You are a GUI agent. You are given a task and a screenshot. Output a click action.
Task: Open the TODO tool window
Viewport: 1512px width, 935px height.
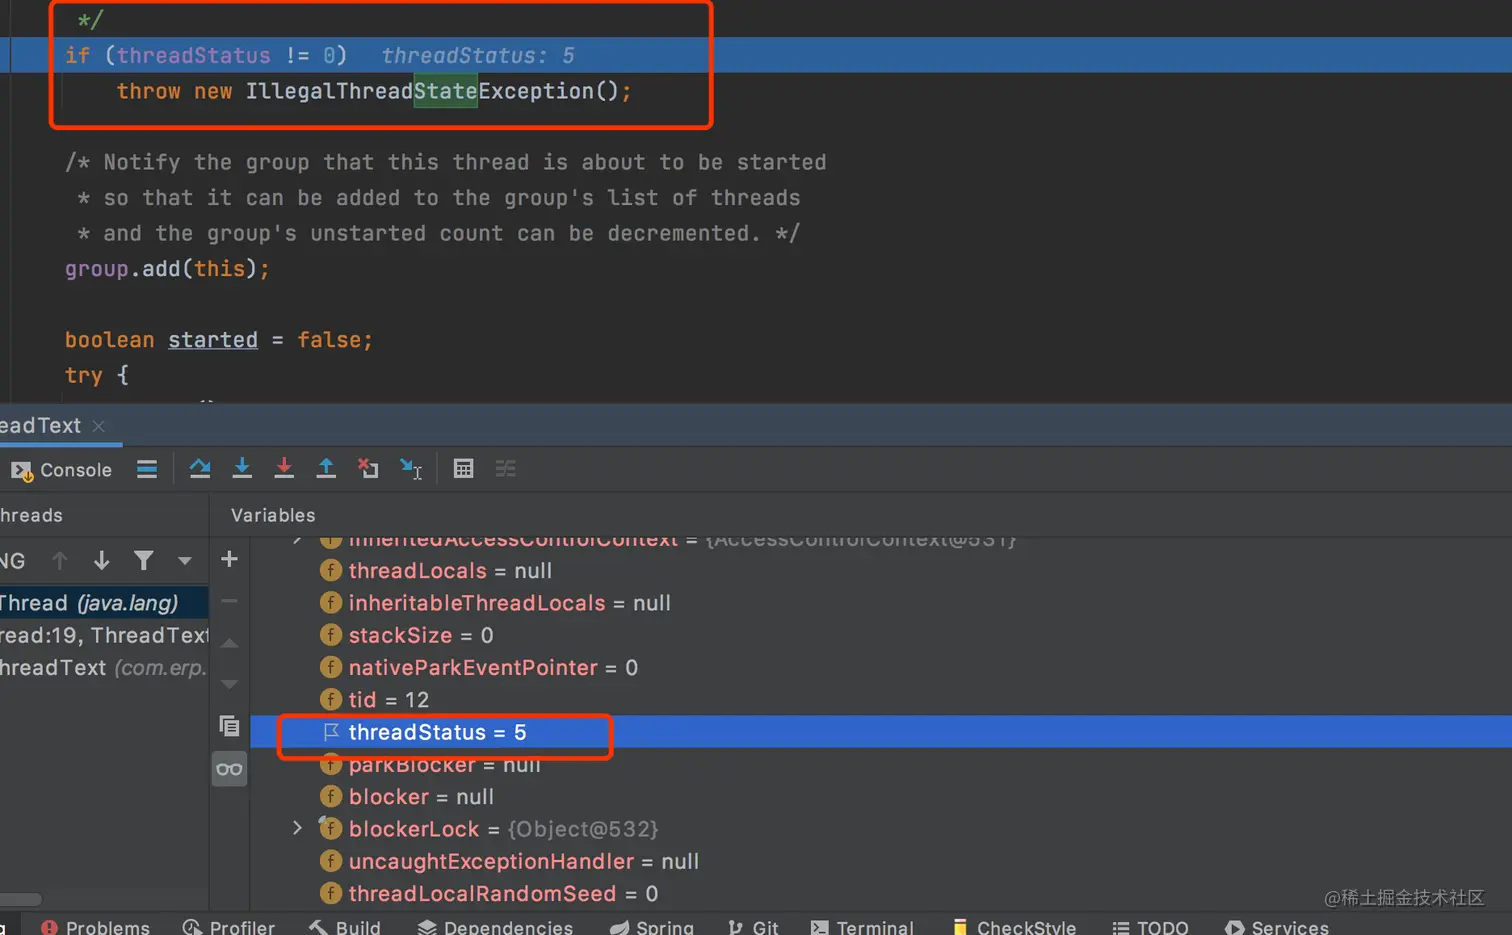(x=1151, y=927)
